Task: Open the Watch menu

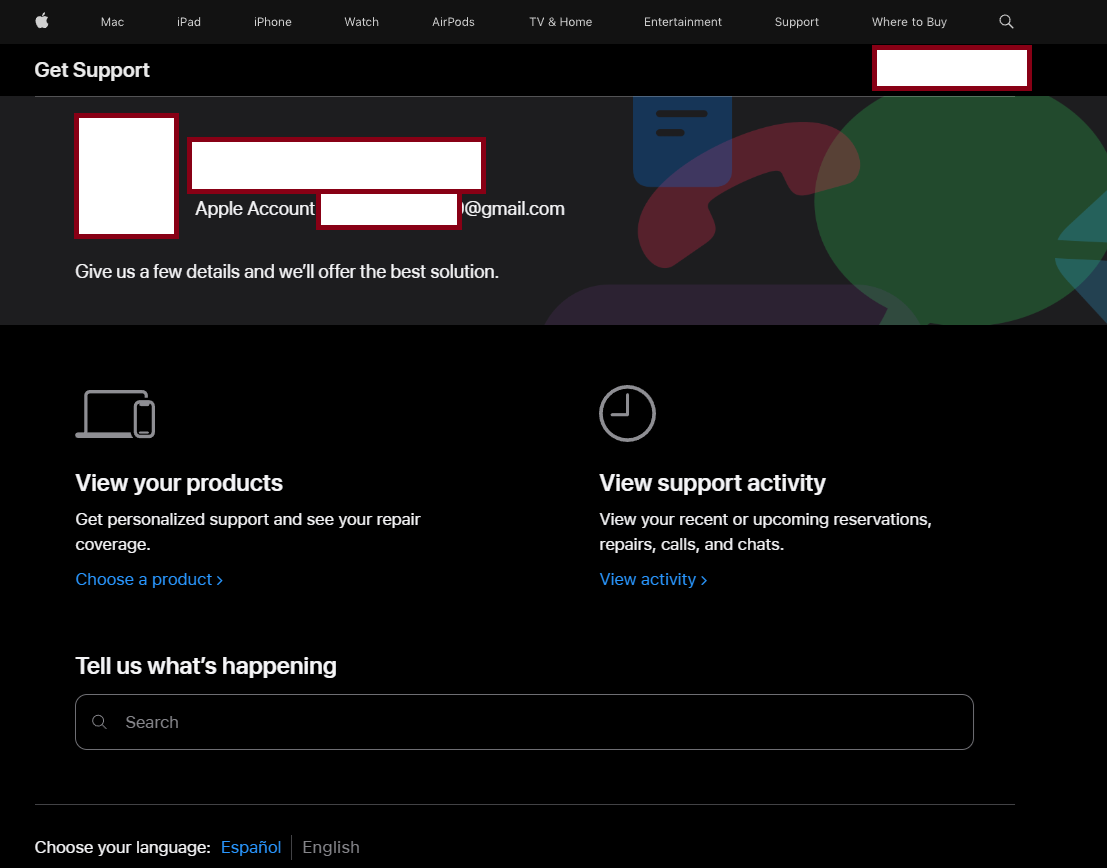Action: [361, 22]
